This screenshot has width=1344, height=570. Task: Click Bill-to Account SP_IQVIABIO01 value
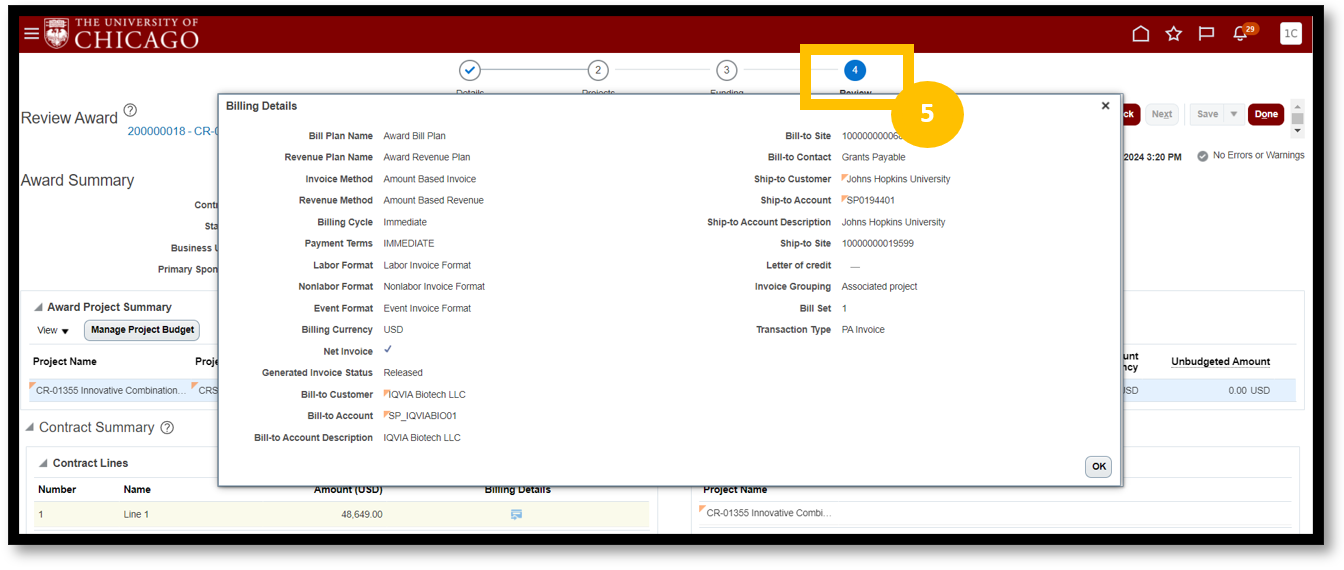[421, 415]
